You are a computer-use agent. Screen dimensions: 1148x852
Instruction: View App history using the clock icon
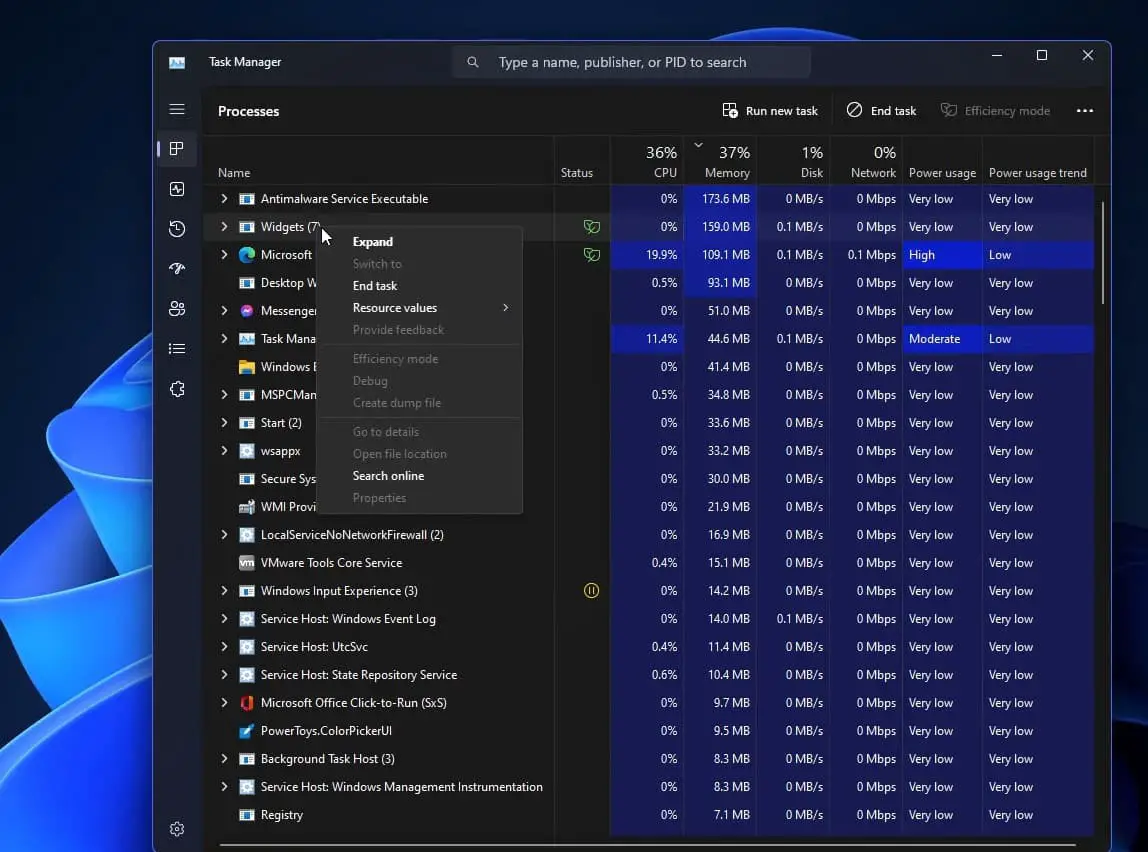(177, 229)
